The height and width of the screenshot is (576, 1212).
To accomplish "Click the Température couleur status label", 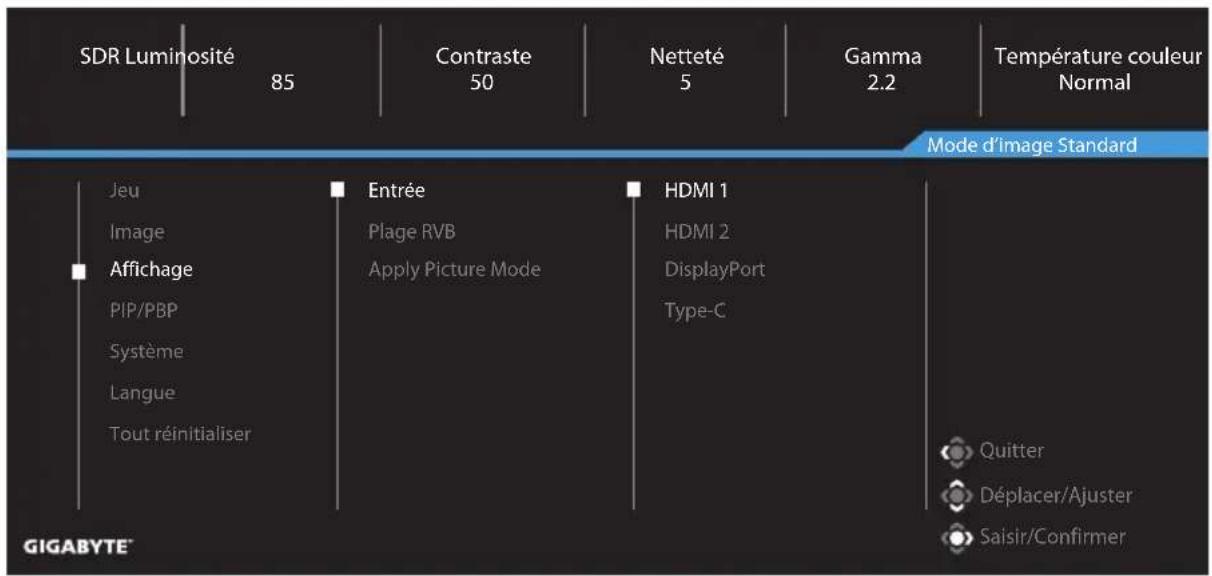I will tap(1098, 57).
